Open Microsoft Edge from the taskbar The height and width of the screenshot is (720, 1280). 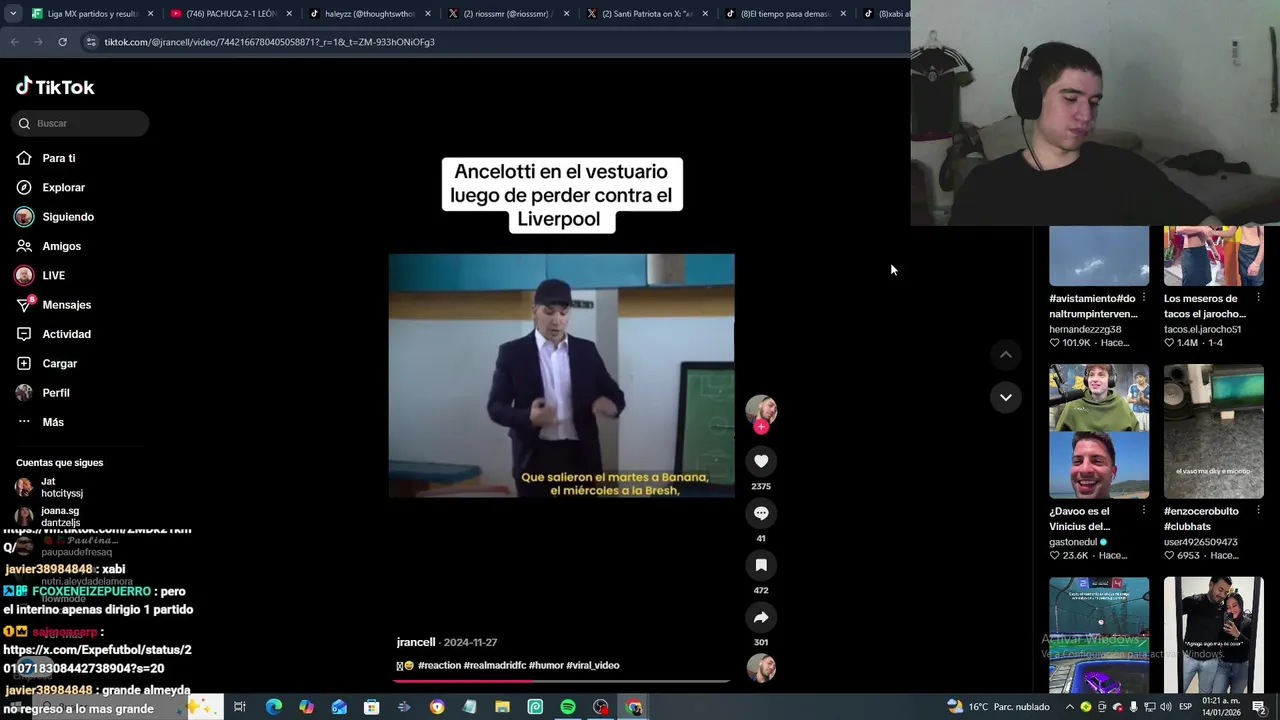[273, 707]
